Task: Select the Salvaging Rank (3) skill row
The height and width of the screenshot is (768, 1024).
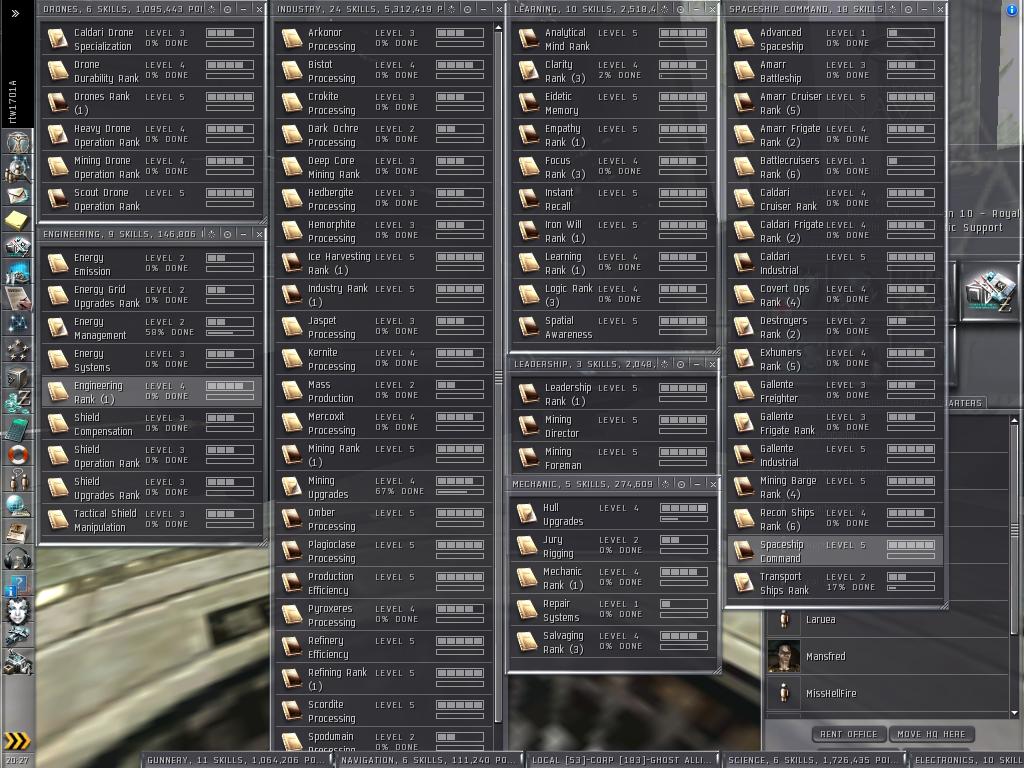Action: coord(613,643)
